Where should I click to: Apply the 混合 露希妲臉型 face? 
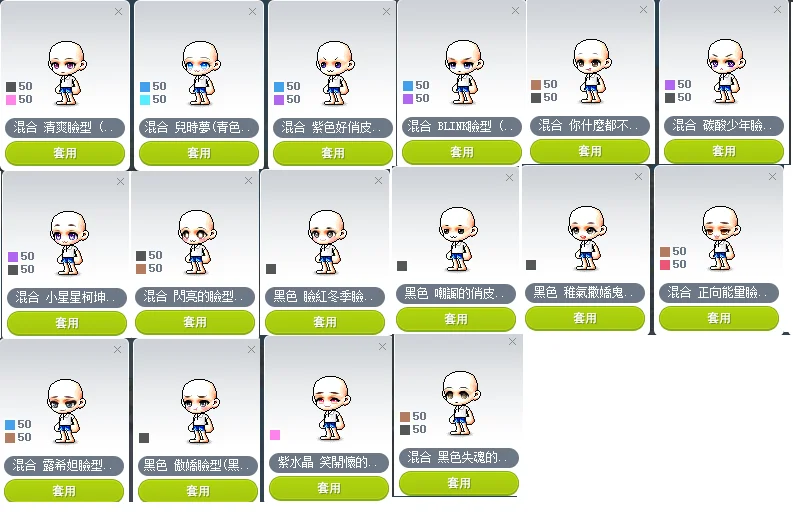(64, 491)
